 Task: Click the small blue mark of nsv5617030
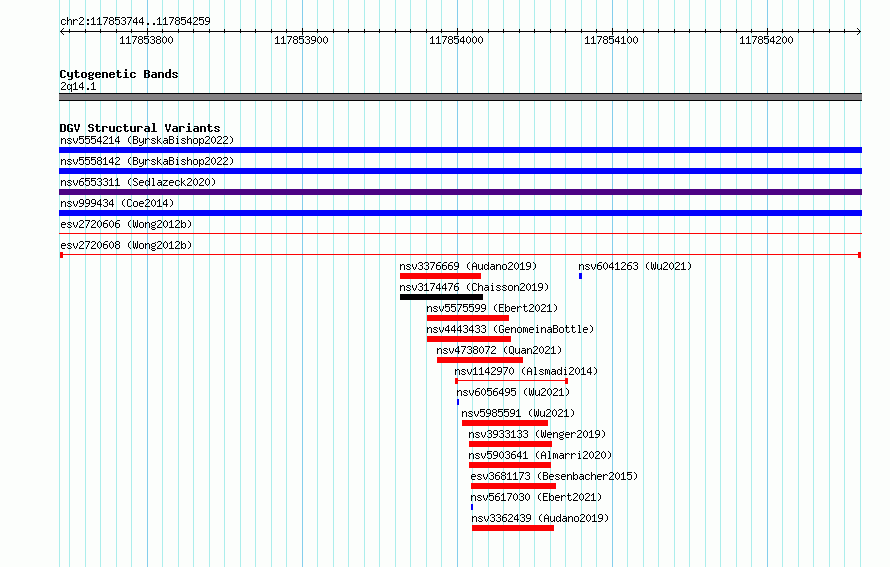pyautogui.click(x=472, y=507)
